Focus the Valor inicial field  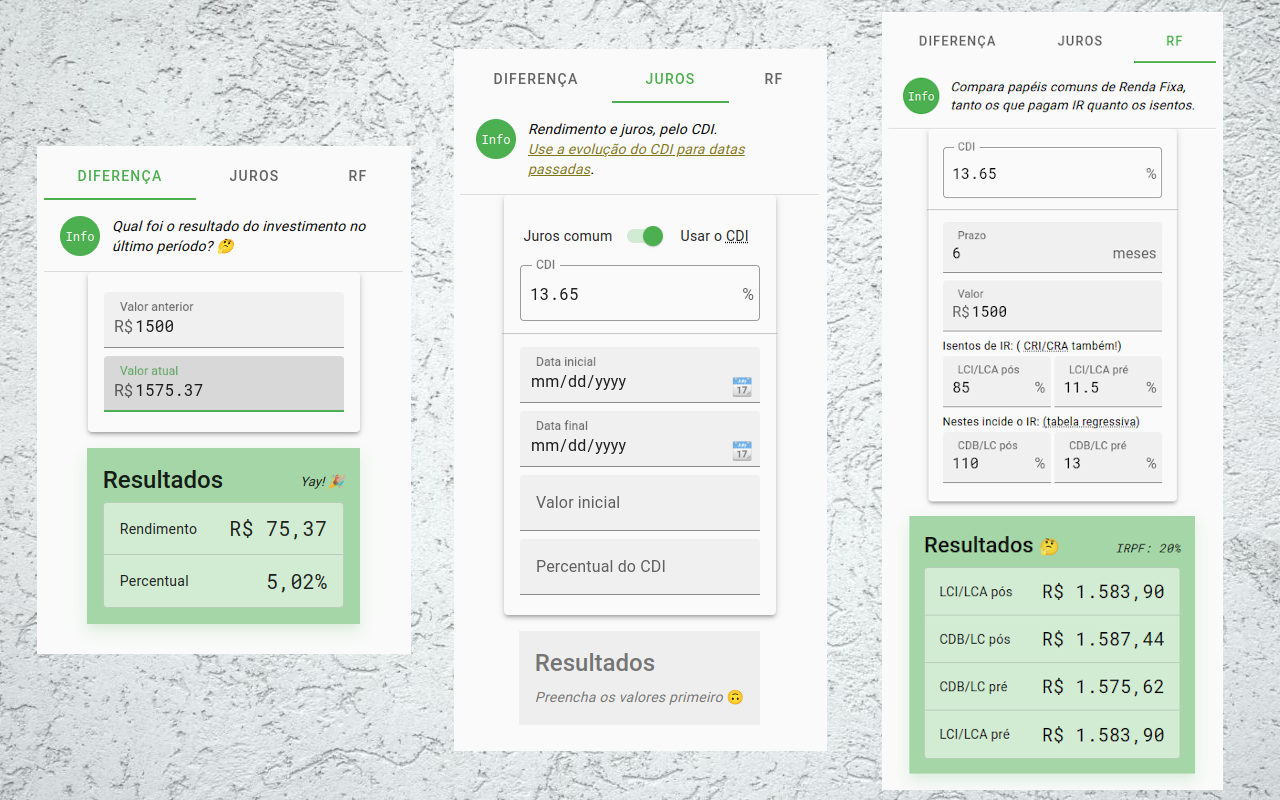point(640,503)
